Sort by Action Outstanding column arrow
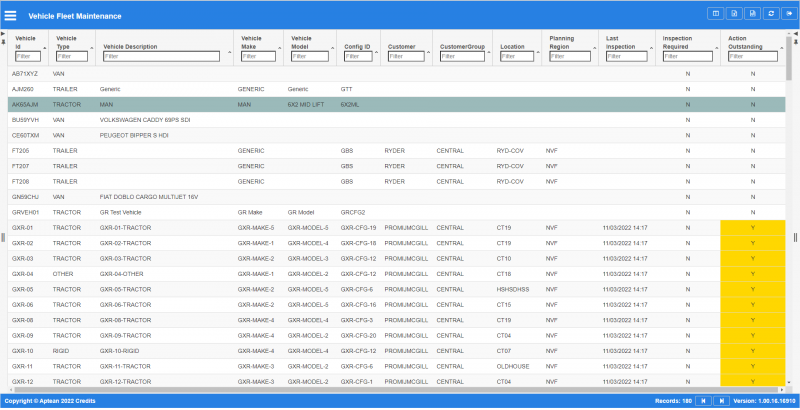 click(782, 47)
